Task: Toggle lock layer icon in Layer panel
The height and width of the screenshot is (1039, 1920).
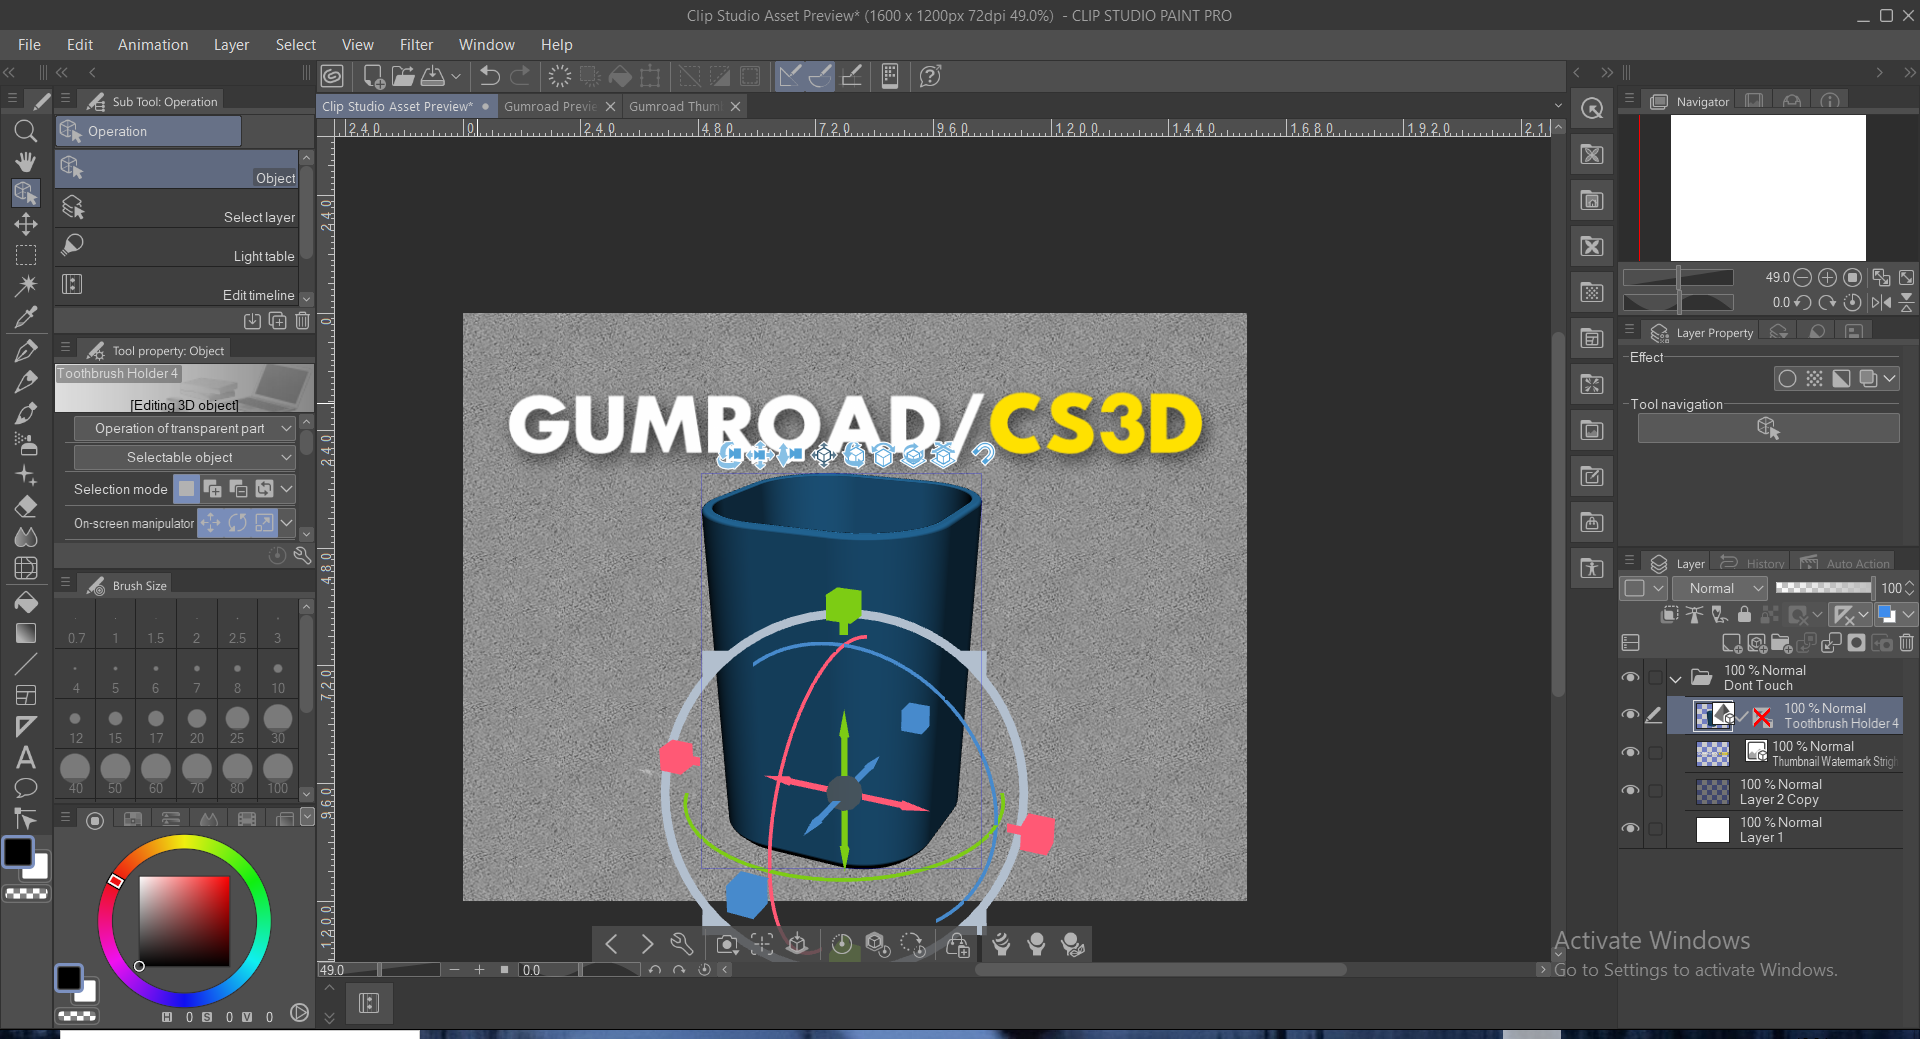Action: coord(1744,615)
